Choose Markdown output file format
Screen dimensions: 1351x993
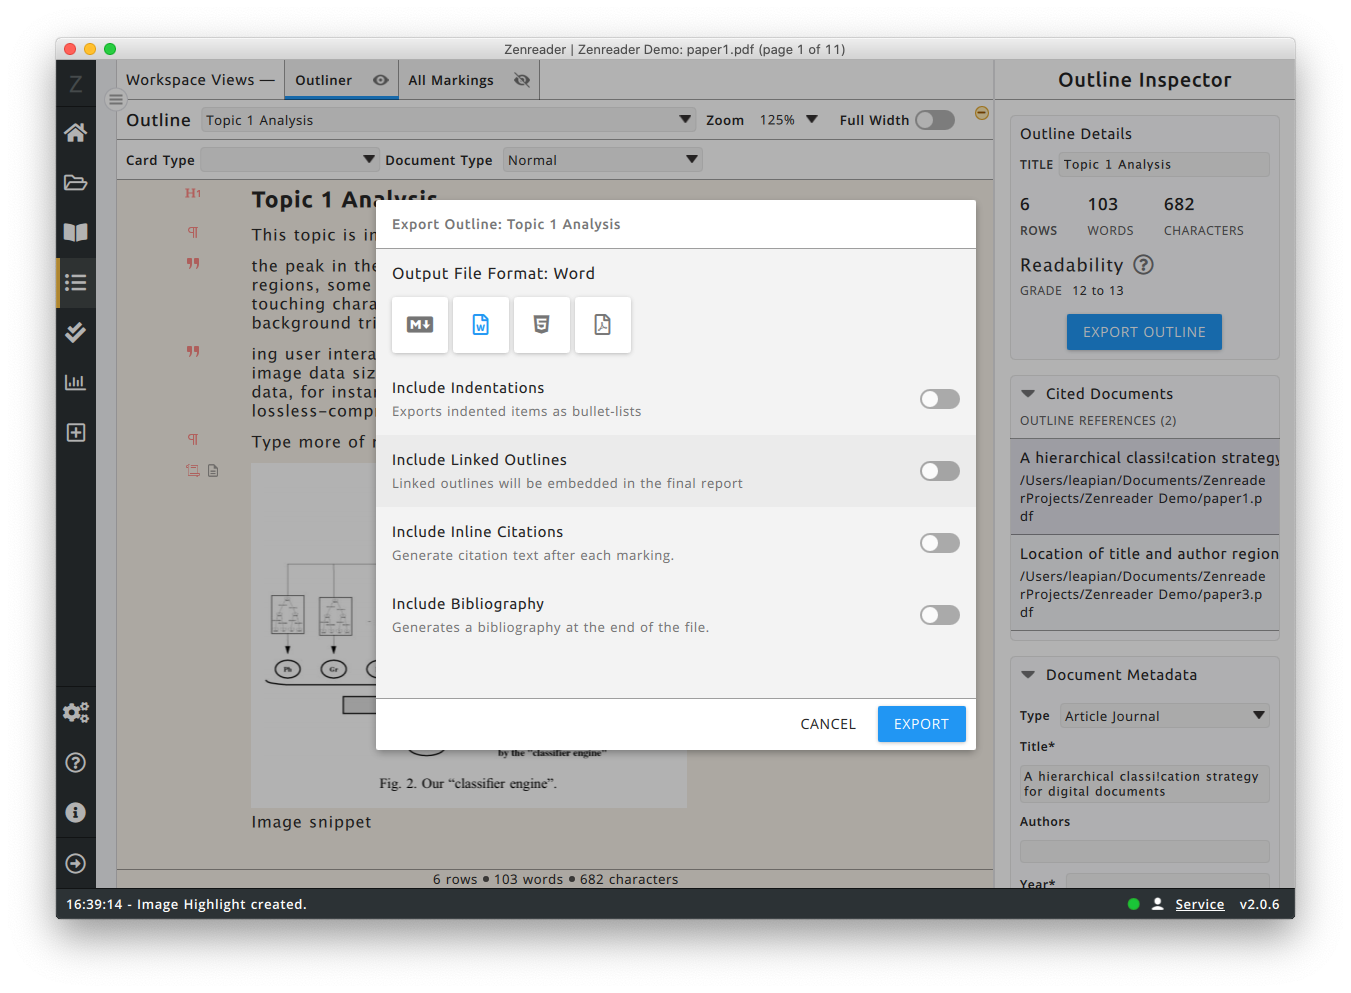pyautogui.click(x=420, y=324)
